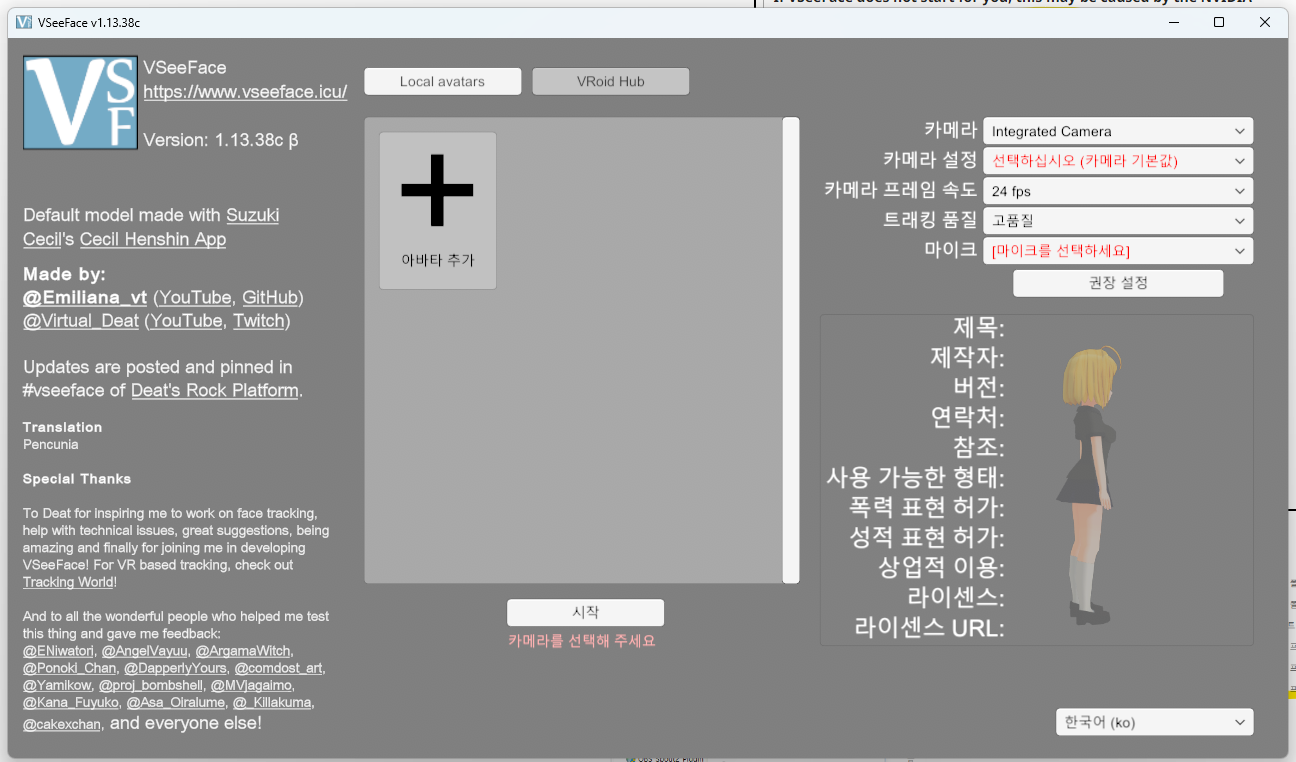Open the 트래킹 품질 고품질 dropdown
The height and width of the screenshot is (762, 1296).
tap(1118, 221)
